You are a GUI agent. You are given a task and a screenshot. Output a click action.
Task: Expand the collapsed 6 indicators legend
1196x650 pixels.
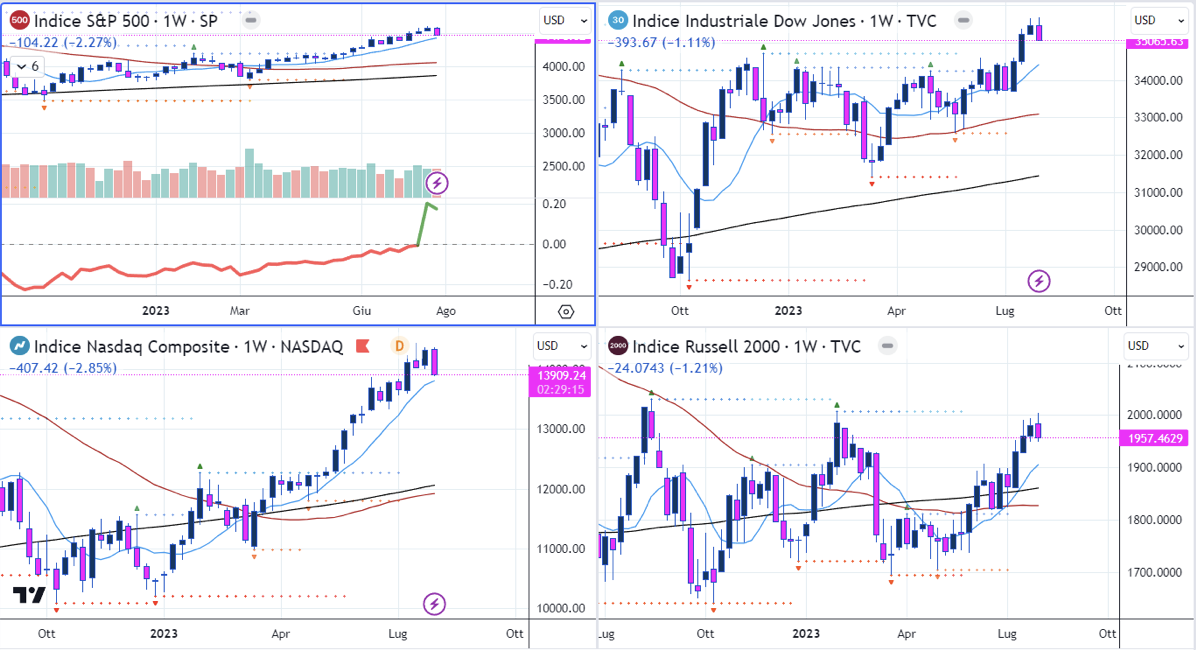pyautogui.click(x=27, y=66)
